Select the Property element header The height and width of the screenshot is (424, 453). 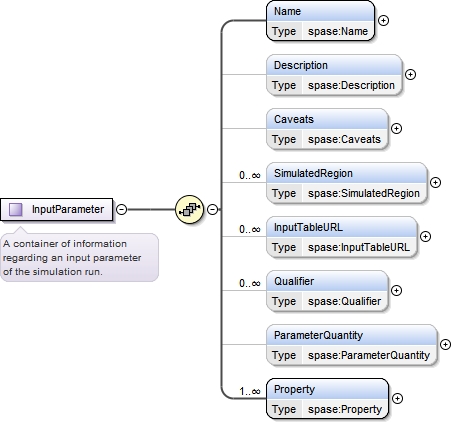click(328, 389)
